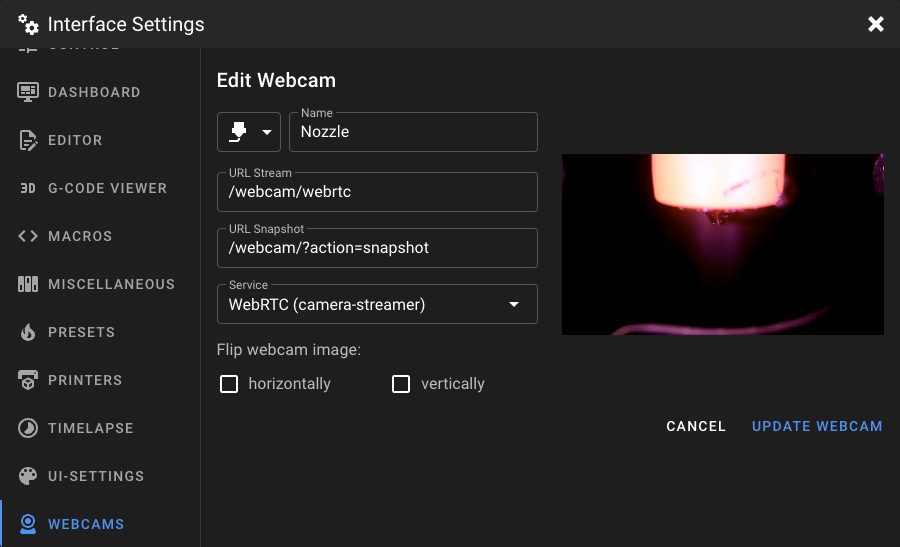The width and height of the screenshot is (900, 547).
Task: Enable flip webcam horizontally checkbox
Action: click(x=229, y=384)
